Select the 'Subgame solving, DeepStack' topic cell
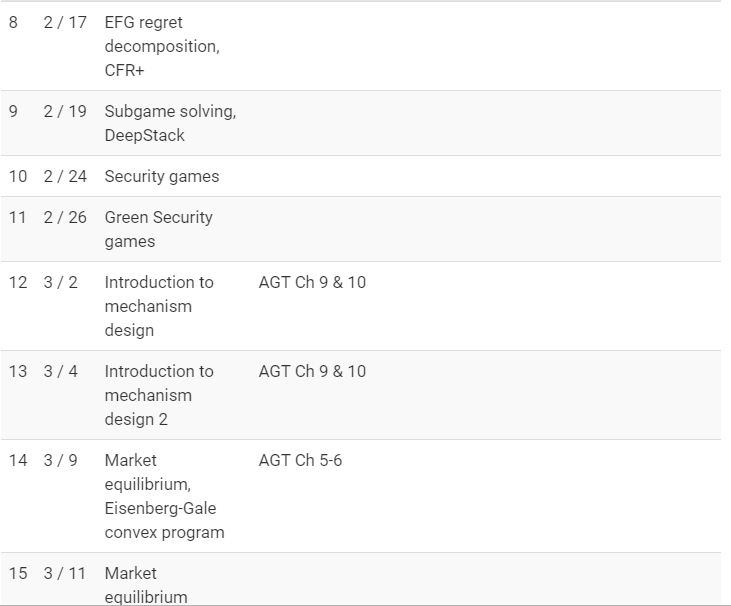The height and width of the screenshot is (606, 731). pyautogui.click(x=170, y=123)
